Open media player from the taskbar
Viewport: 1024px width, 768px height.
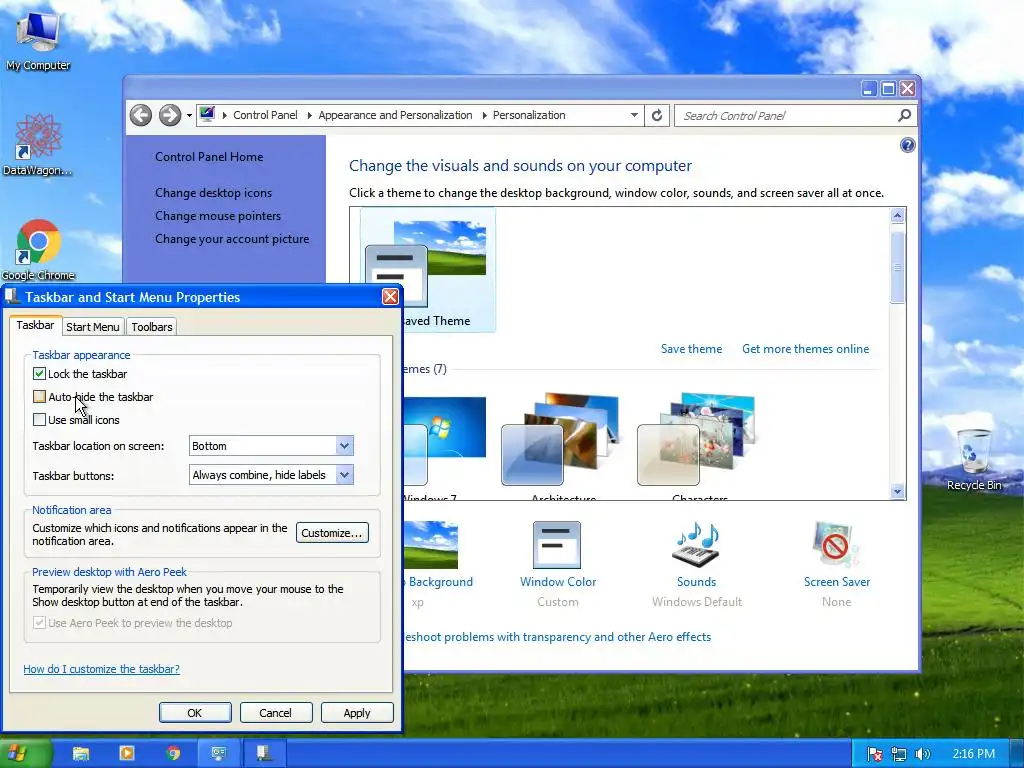coord(127,754)
